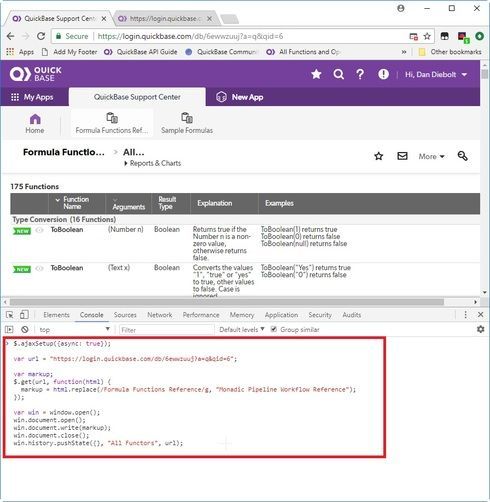Click the horizontal scrollbar right arrow
Image resolution: width=490 pixels, height=502 pixels.
coord(475,302)
